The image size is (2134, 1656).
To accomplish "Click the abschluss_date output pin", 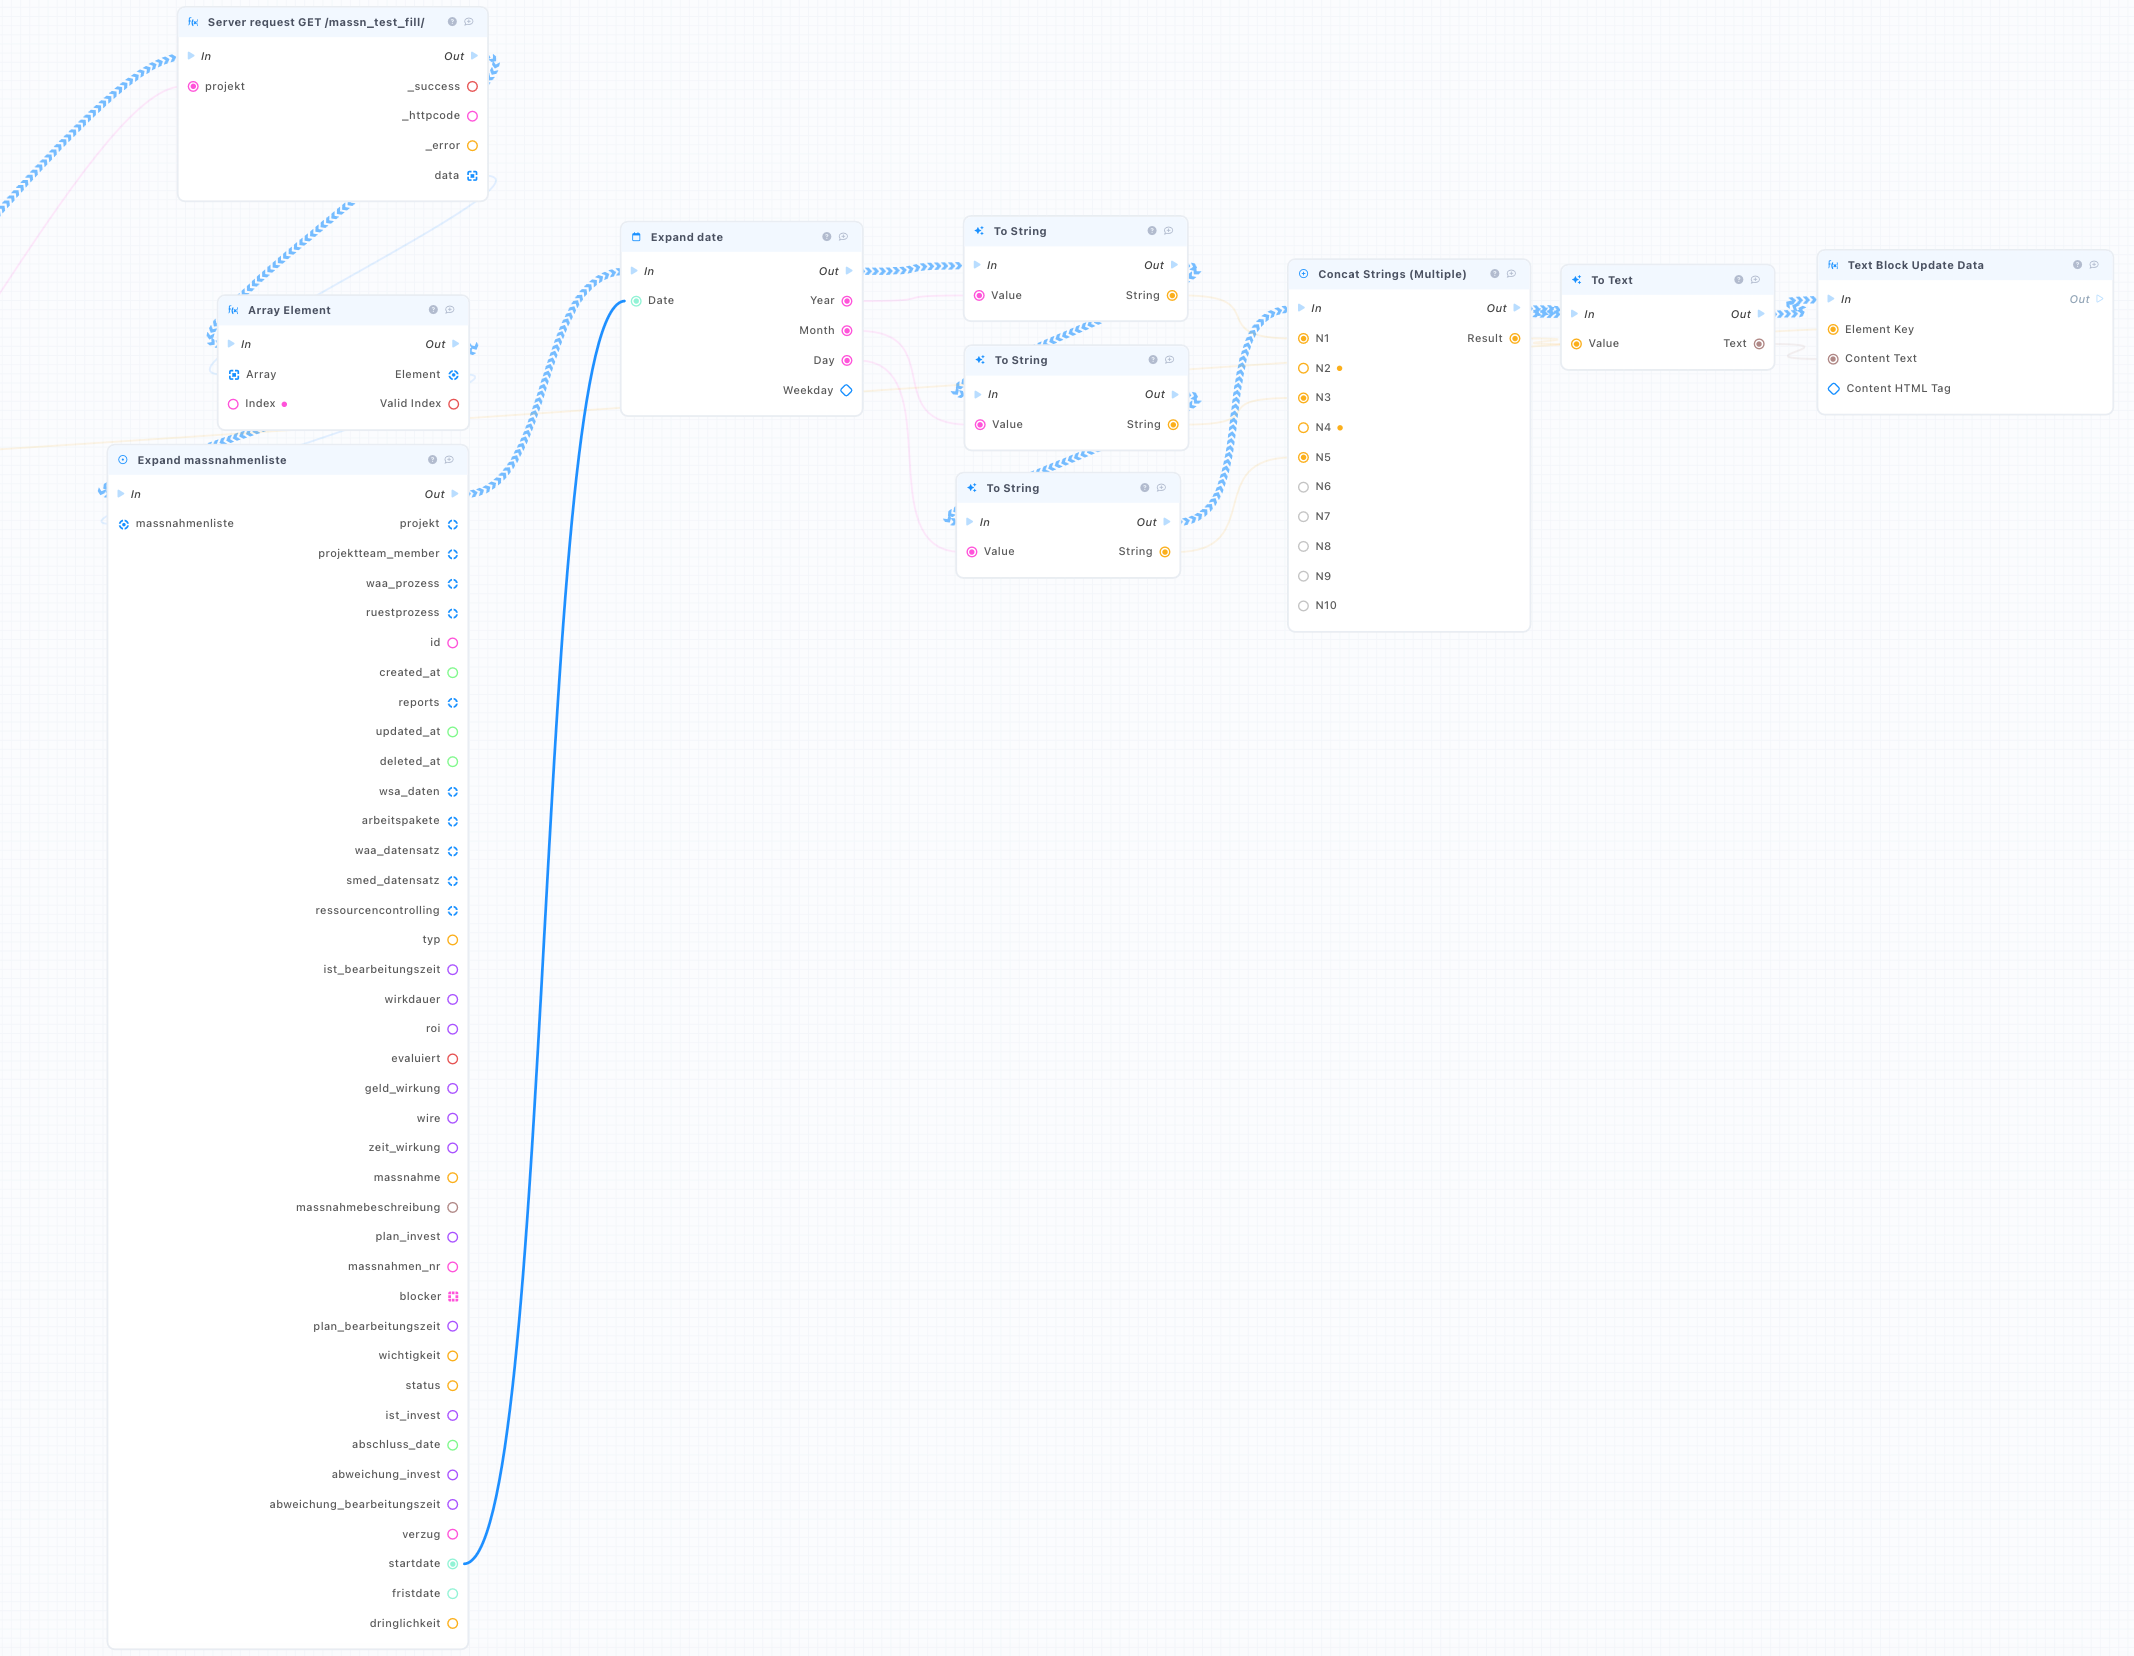I will point(453,1445).
